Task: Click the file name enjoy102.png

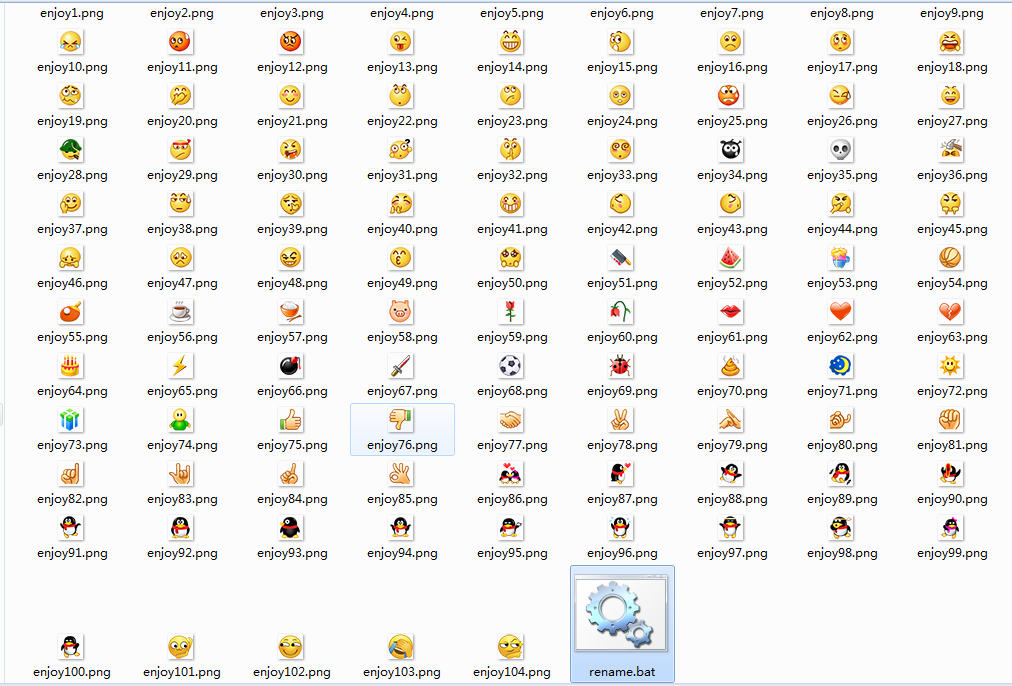Action: (x=292, y=672)
